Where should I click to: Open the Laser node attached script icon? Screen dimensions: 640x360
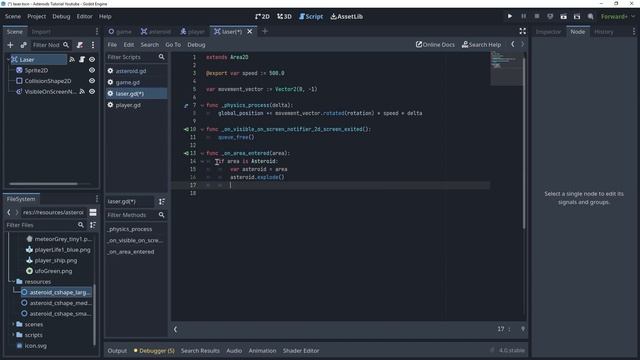pyautogui.click(x=82, y=60)
